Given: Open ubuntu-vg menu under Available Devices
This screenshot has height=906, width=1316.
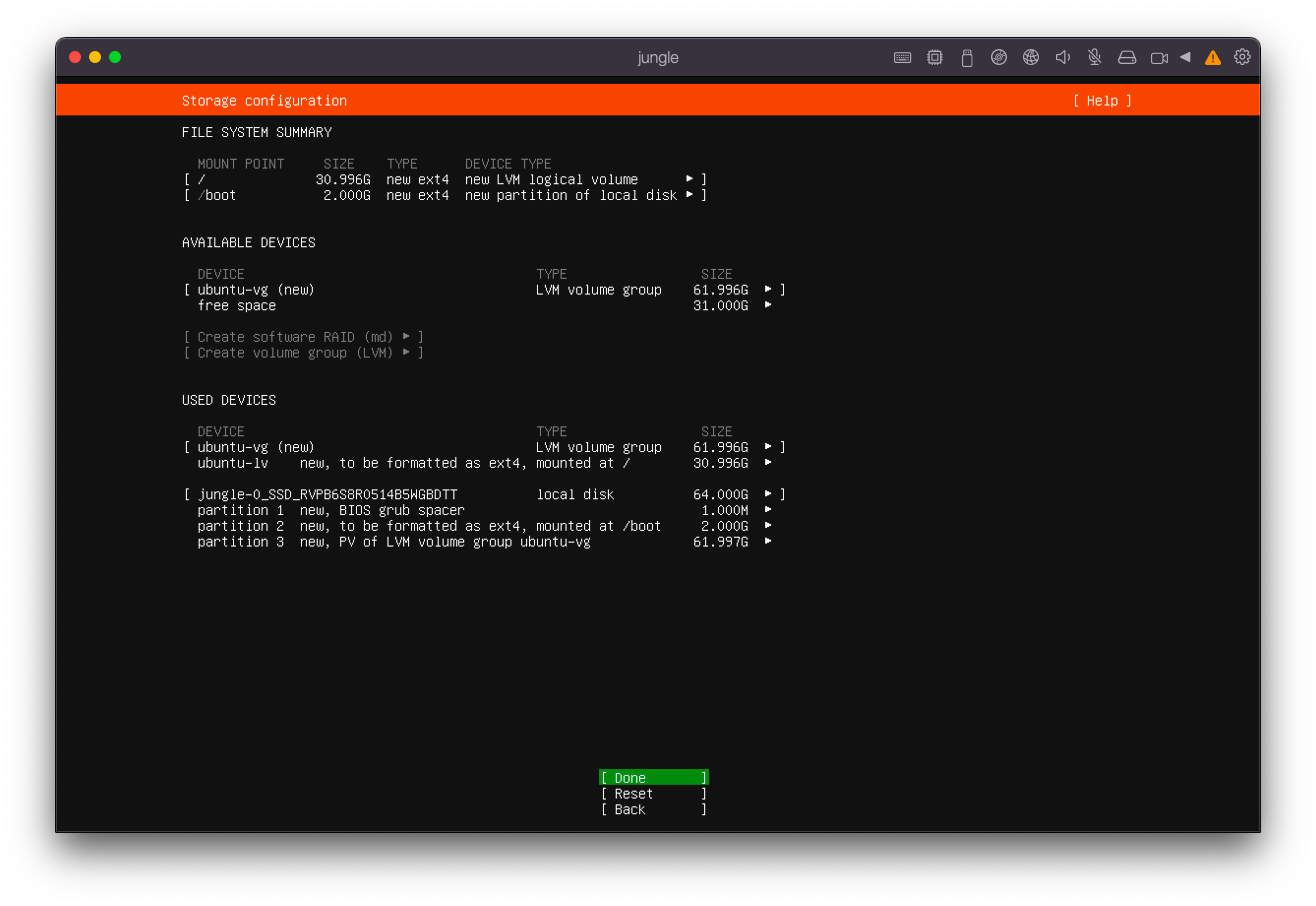Looking at the screenshot, I should coord(768,290).
